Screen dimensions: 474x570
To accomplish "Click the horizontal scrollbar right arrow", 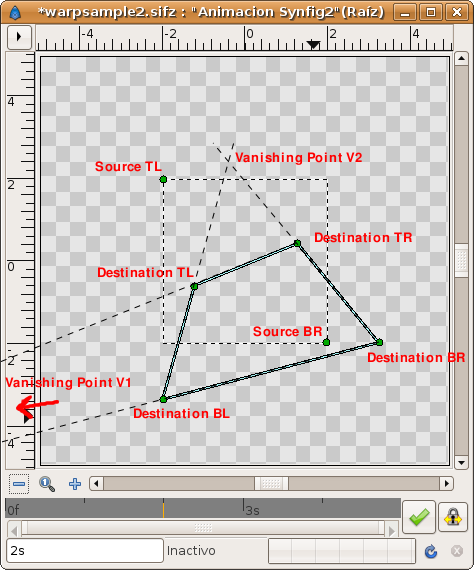I will [x=447, y=483].
